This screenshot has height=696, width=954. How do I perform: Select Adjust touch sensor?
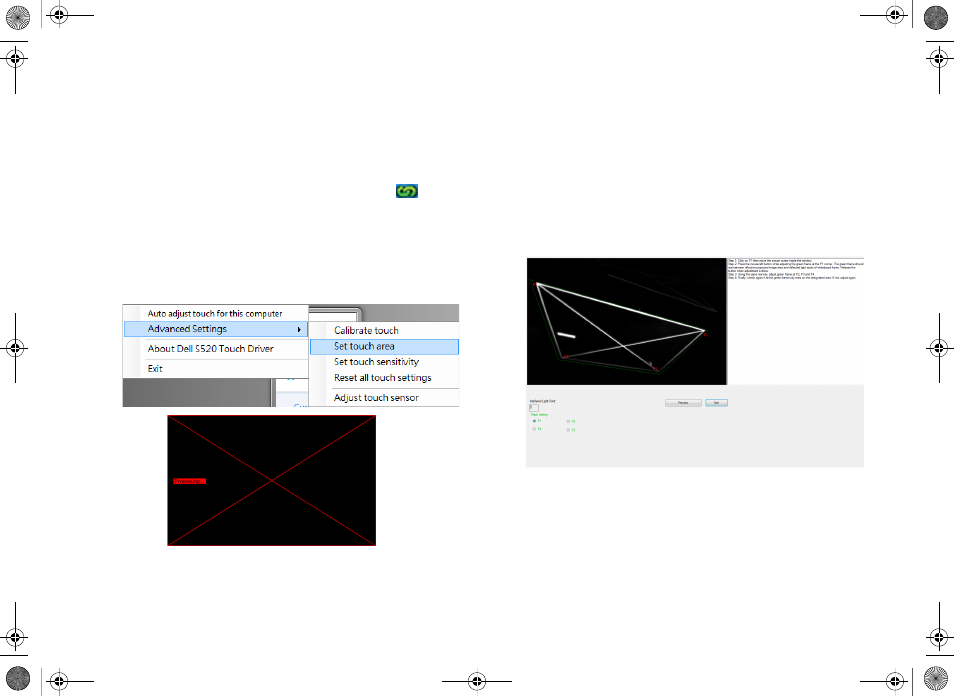tap(376, 397)
